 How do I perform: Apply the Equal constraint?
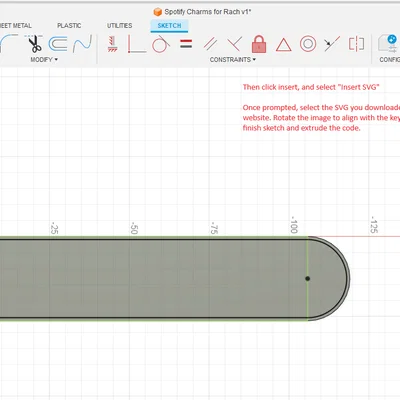click(x=186, y=44)
